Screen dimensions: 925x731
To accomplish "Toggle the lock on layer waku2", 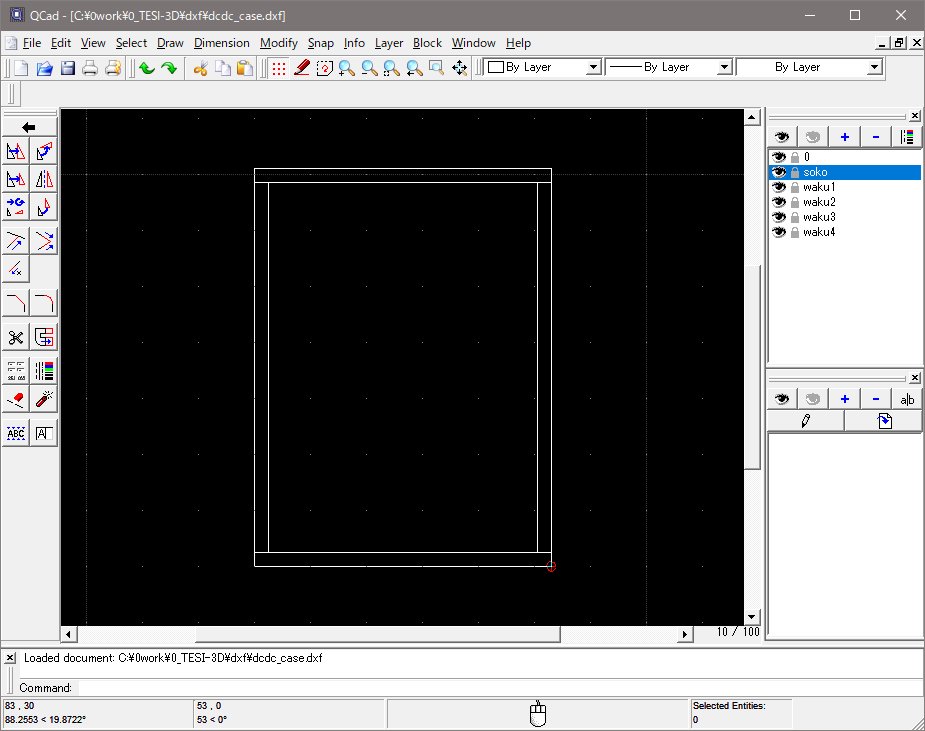I will pos(794,202).
